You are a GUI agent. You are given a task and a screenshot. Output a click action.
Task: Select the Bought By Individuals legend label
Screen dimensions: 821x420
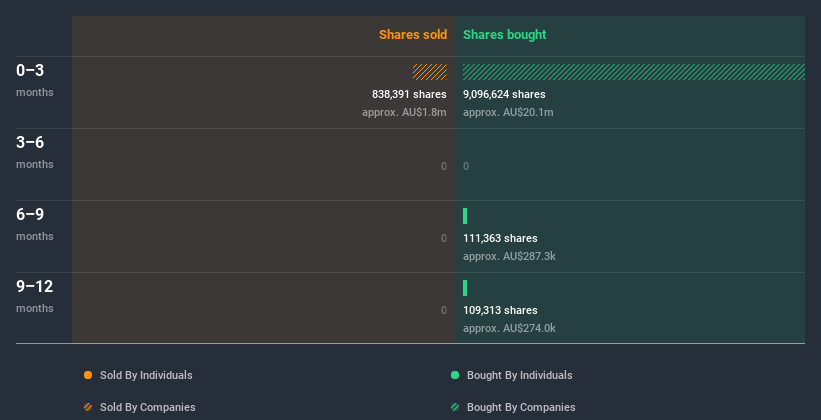tap(519, 375)
